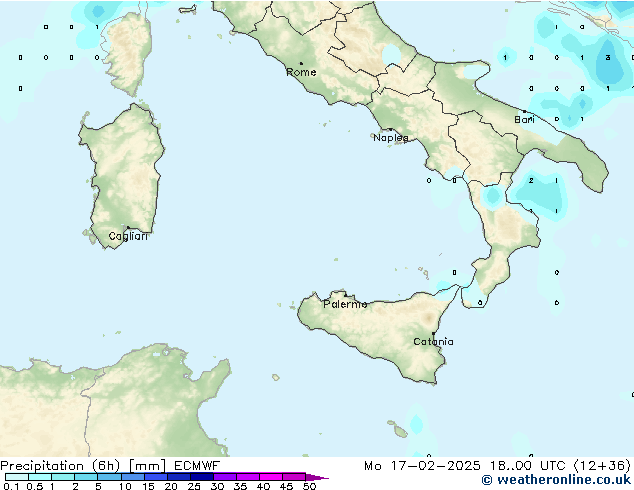Click the '50' legend scale value
The image size is (634, 490).
pyautogui.click(x=309, y=486)
